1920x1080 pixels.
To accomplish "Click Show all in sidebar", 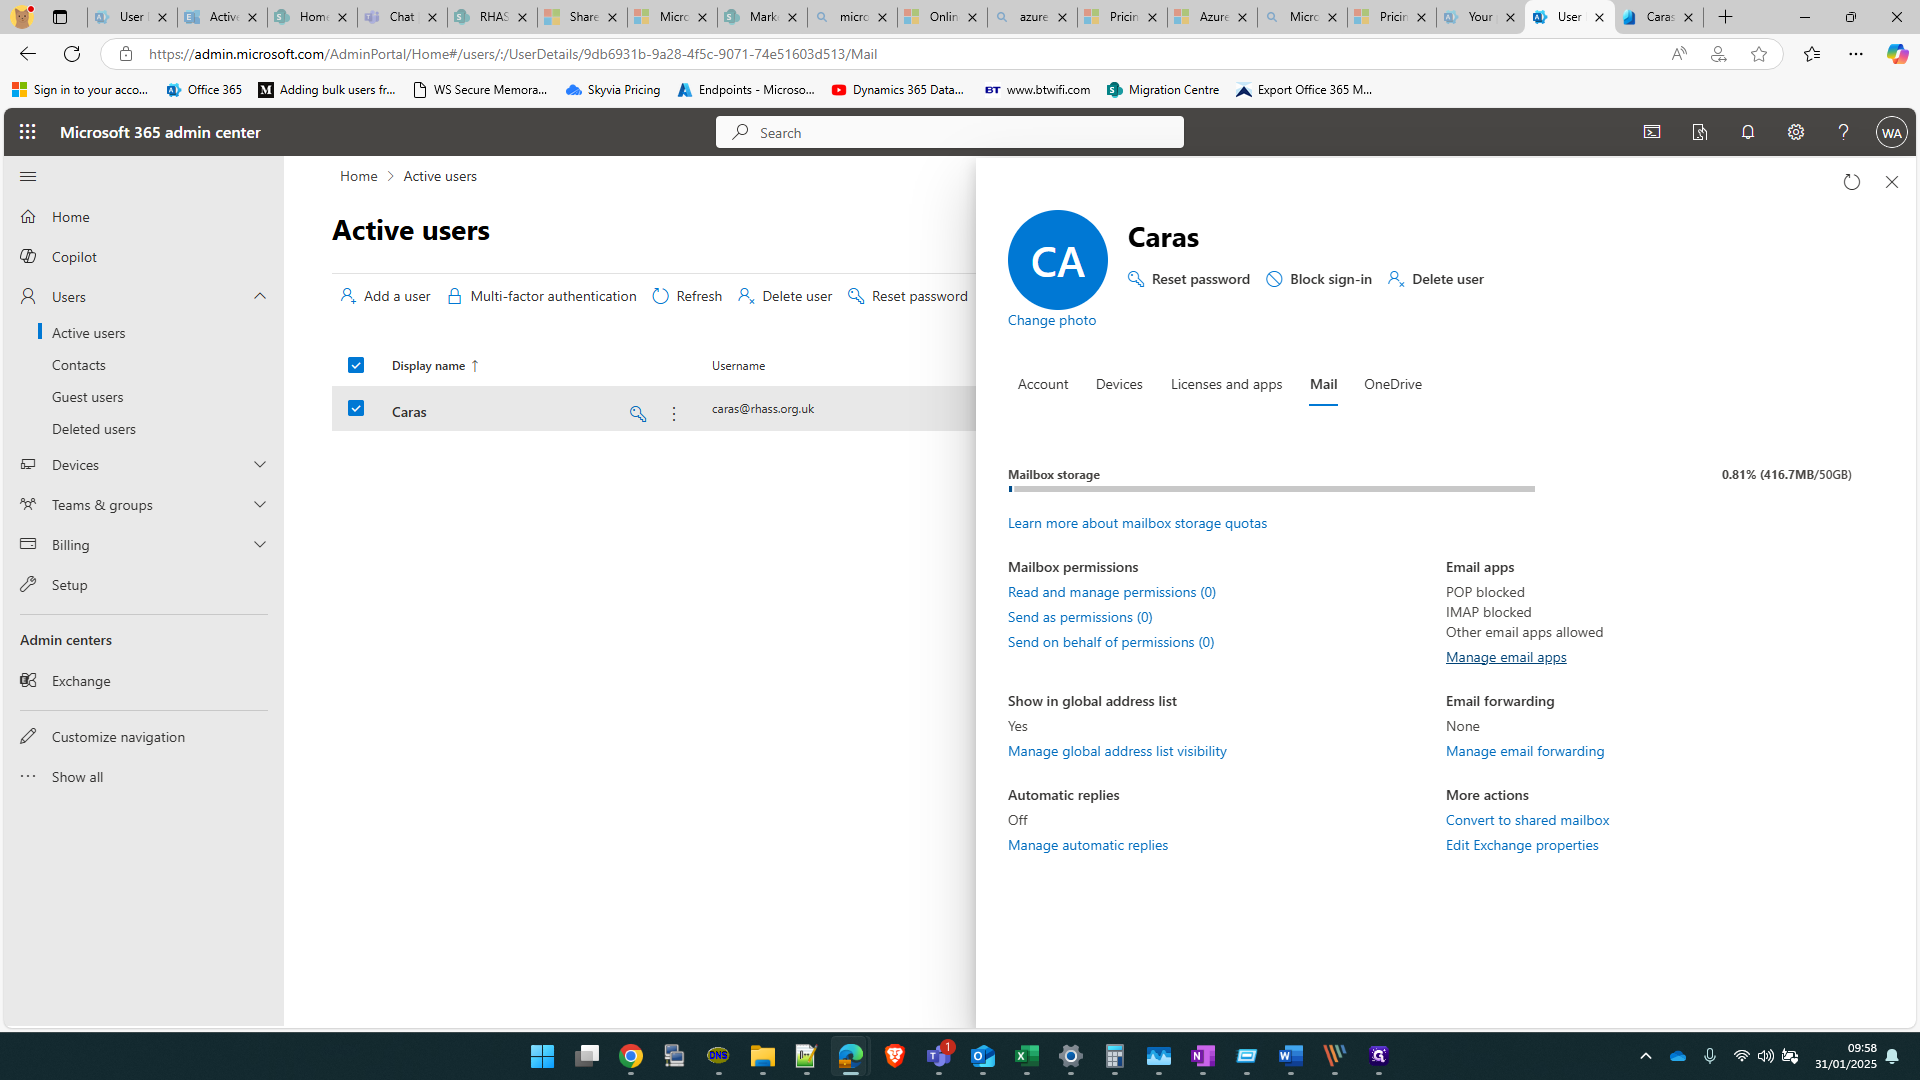I will pos(77,777).
